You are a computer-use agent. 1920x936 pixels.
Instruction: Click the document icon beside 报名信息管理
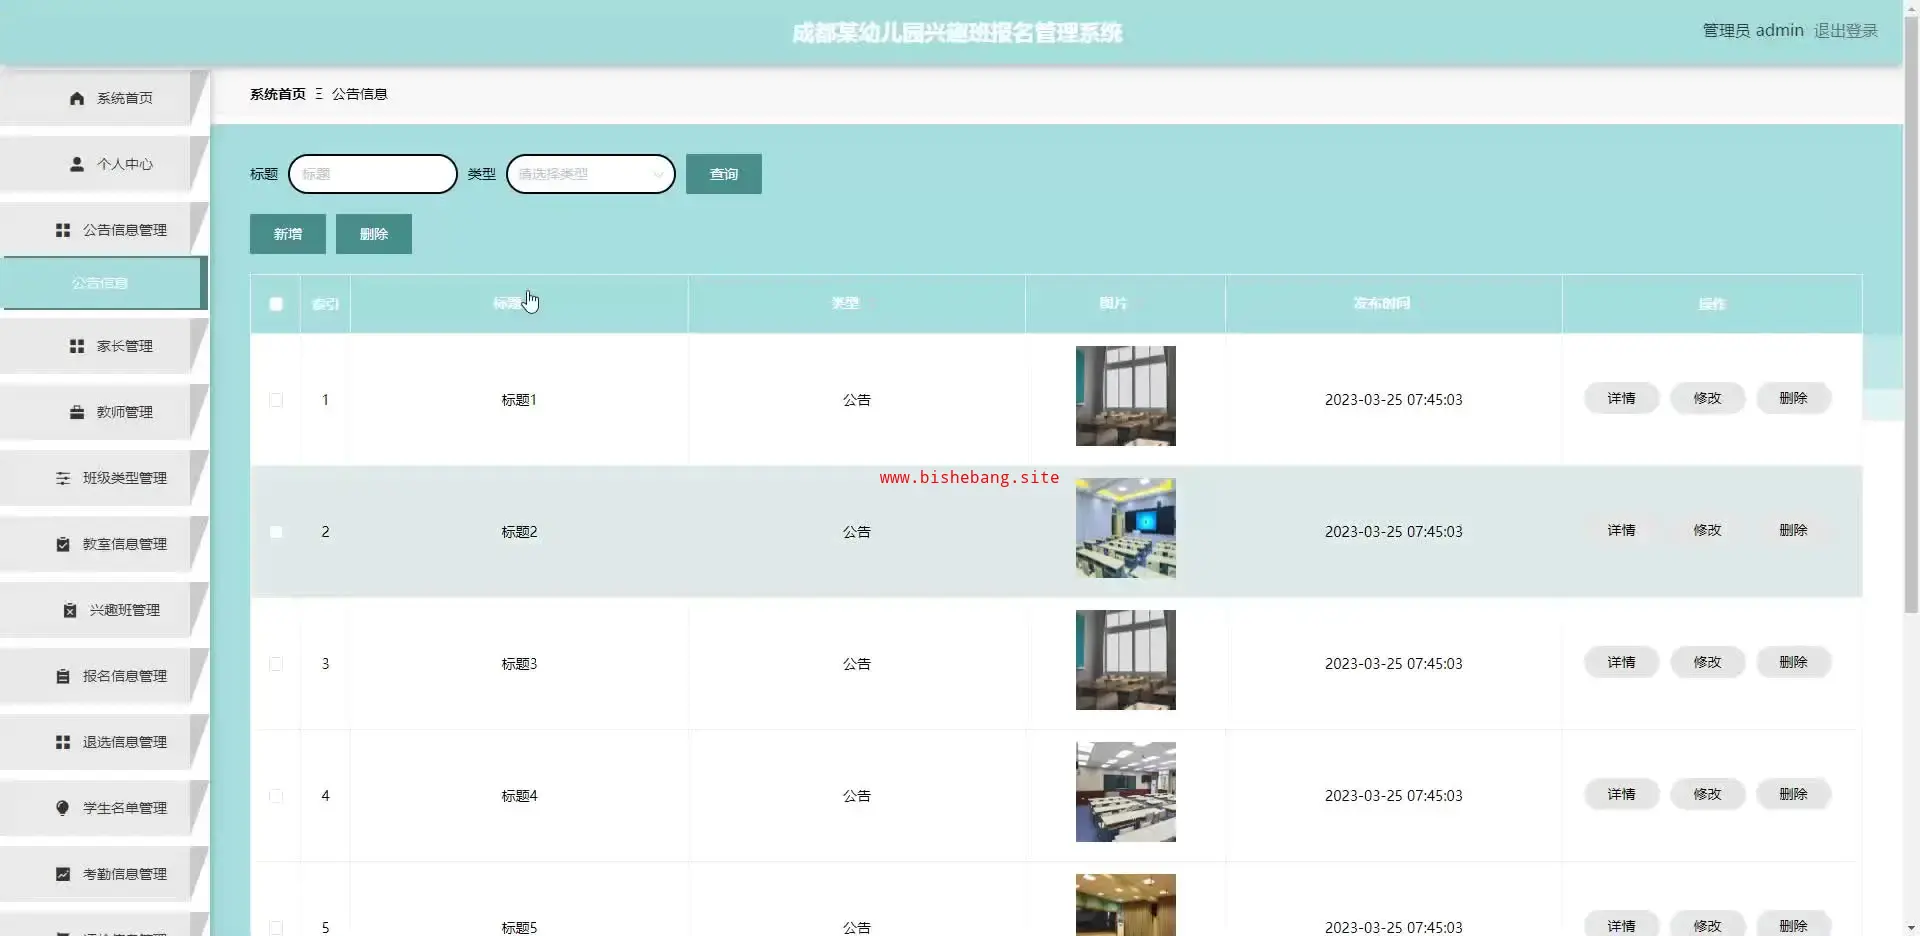(x=63, y=676)
